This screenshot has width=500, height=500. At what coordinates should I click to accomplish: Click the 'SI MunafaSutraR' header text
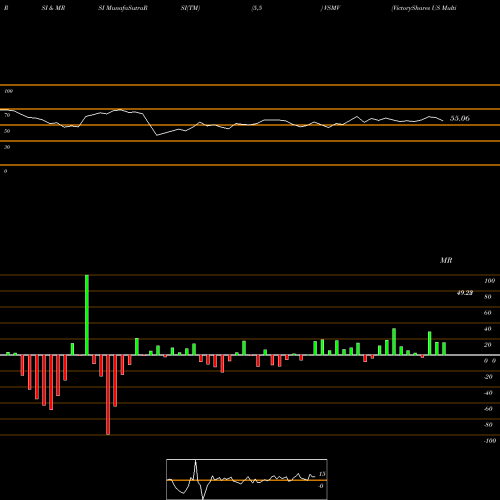click(x=123, y=8)
